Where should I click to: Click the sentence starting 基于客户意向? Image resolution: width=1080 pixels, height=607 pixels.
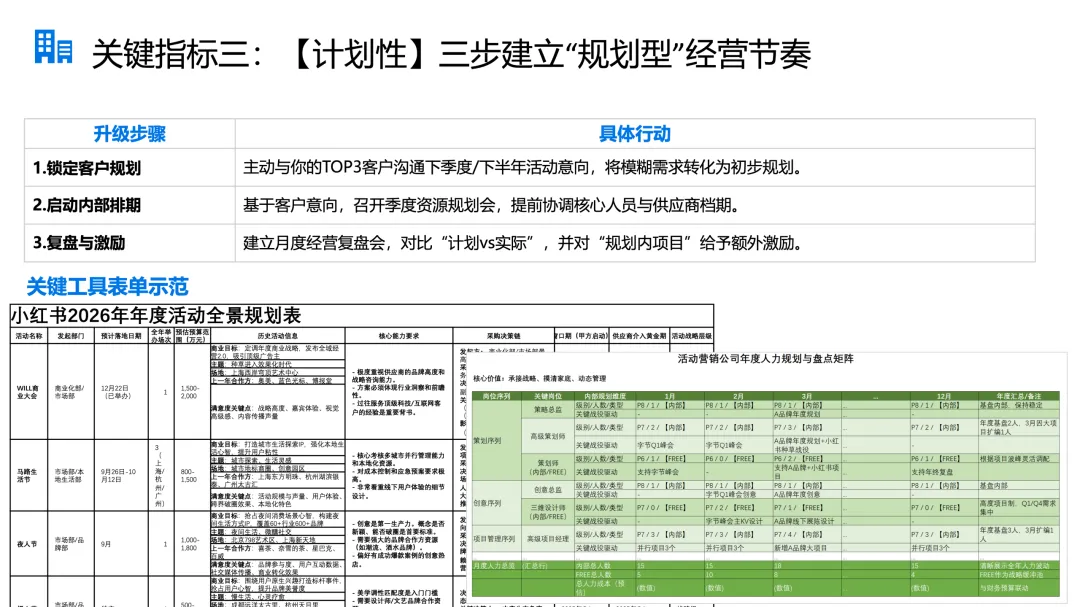pyautogui.click(x=492, y=205)
